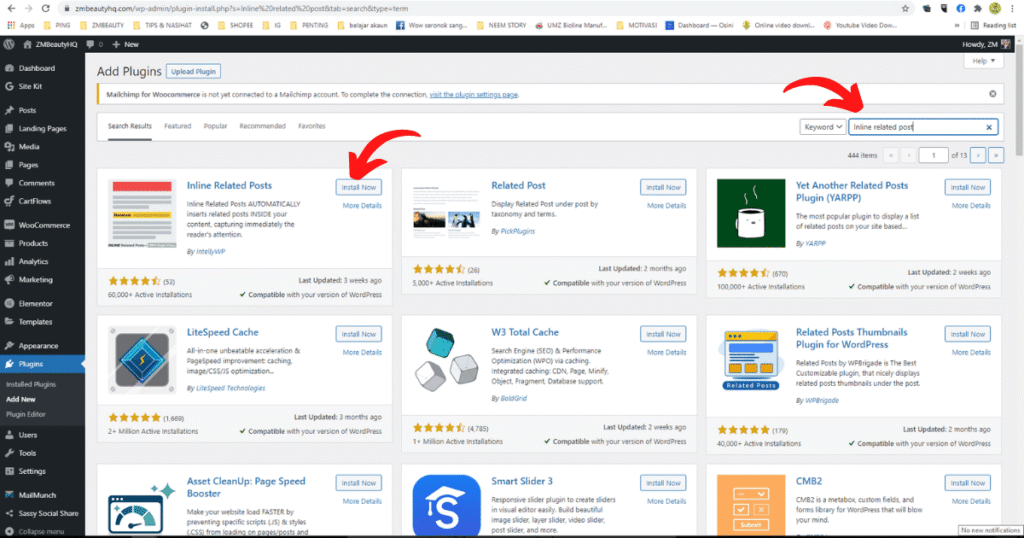This screenshot has width=1024, height=538.
Task: Expand the hidden bookmarks overflow chevron
Action: pos(957,25)
